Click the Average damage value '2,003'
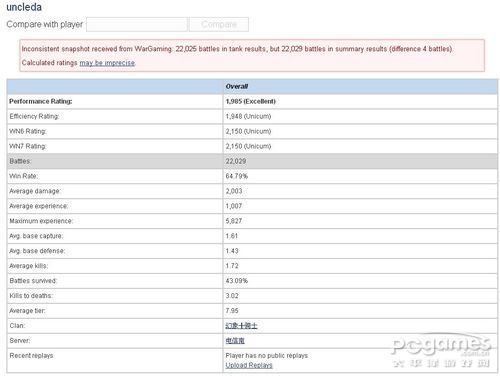Image resolution: width=500 pixels, height=376 pixels. [x=234, y=191]
